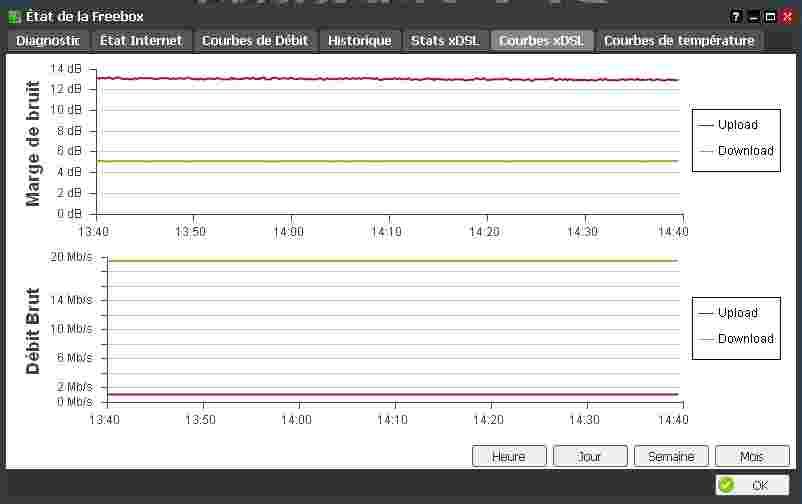Click the download noise margin curve
802x504 pixels.
[x=389, y=162]
